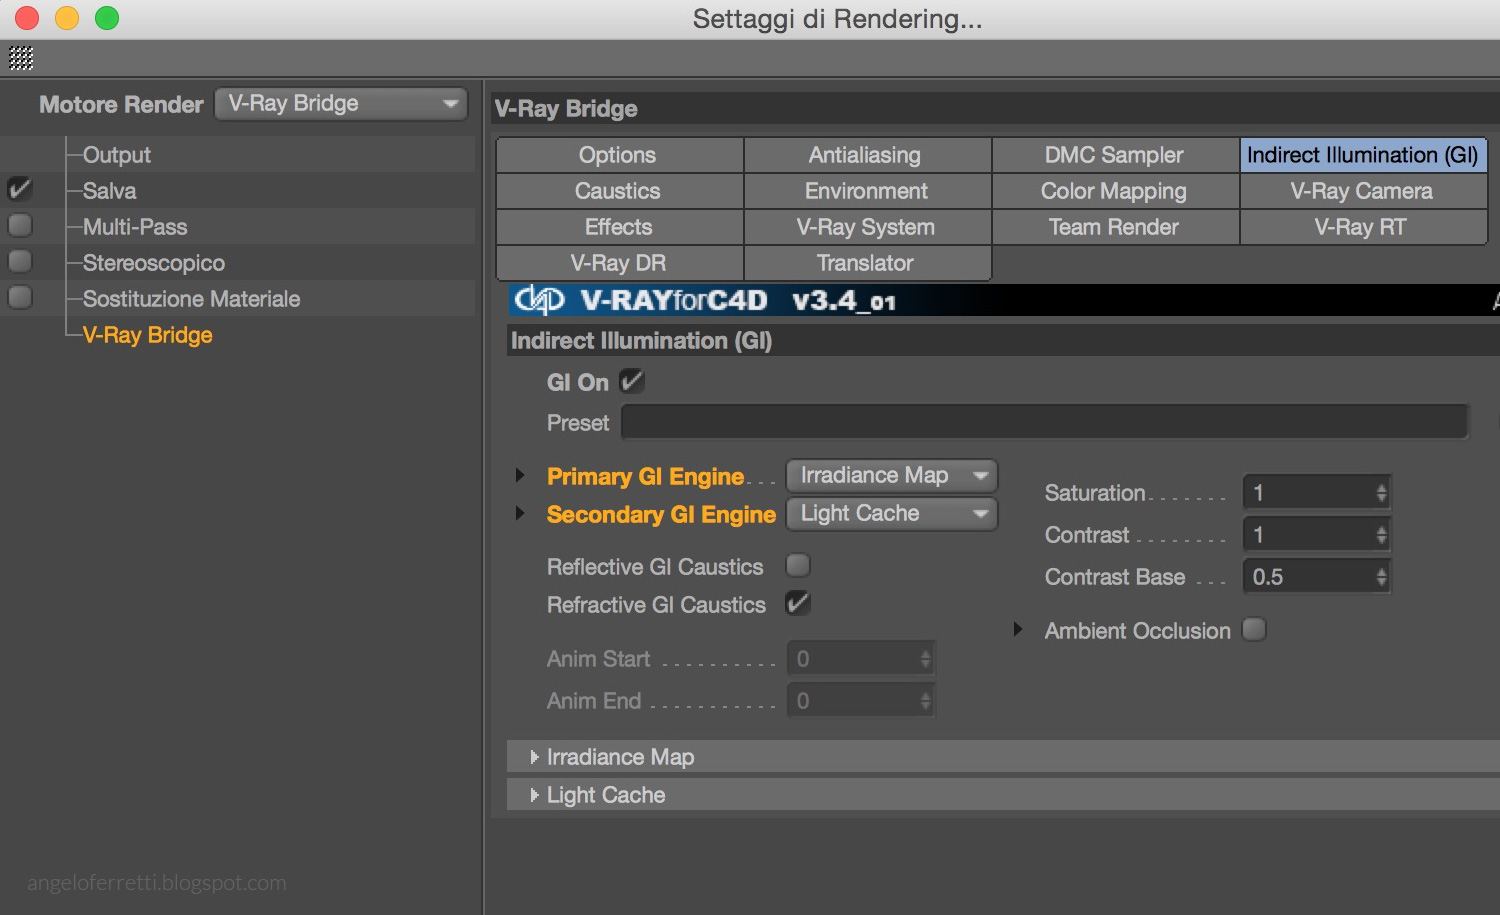1500x915 pixels.
Task: Open the Motore Render V-Ray Bridge dropdown
Action: click(342, 104)
